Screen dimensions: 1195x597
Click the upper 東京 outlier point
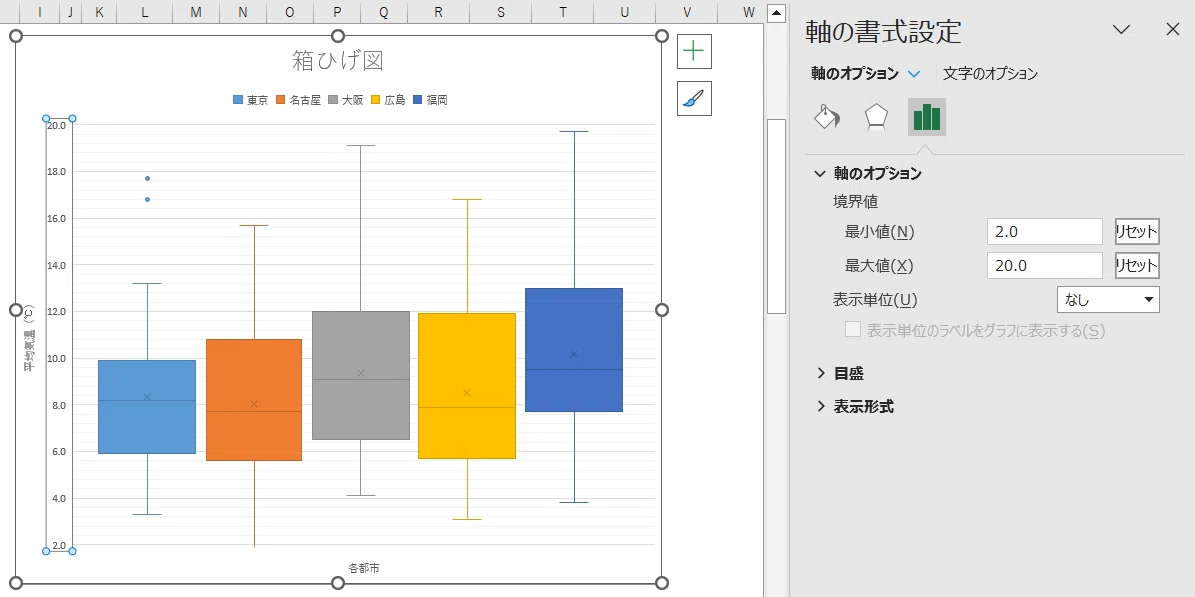point(147,178)
